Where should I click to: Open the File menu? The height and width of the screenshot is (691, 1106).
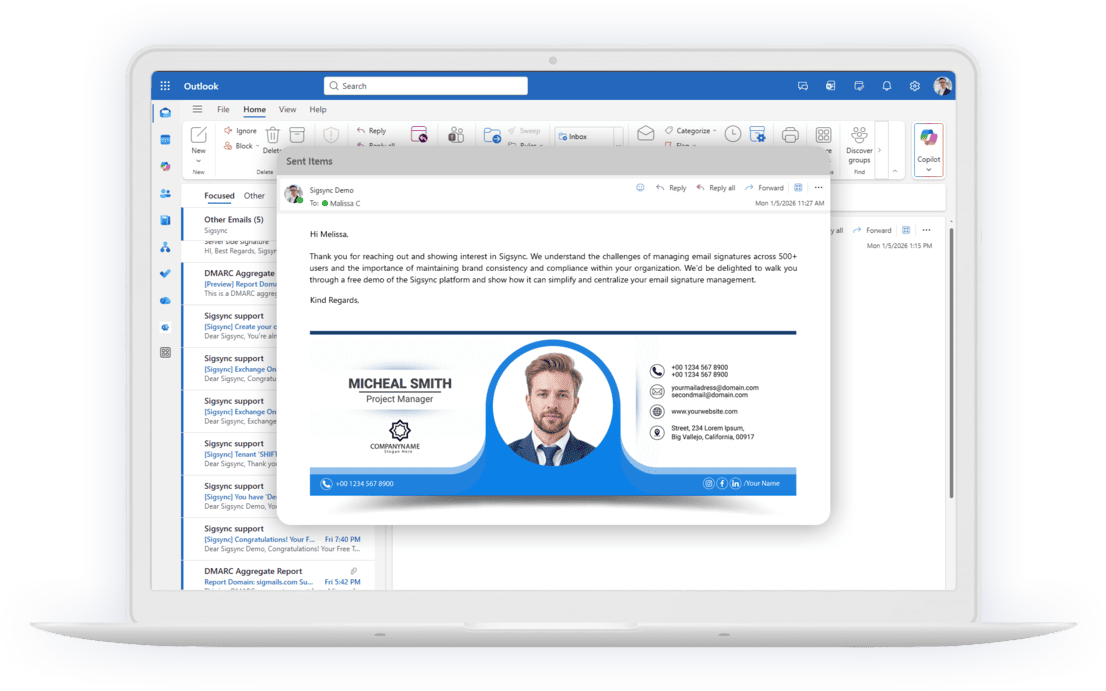point(223,109)
